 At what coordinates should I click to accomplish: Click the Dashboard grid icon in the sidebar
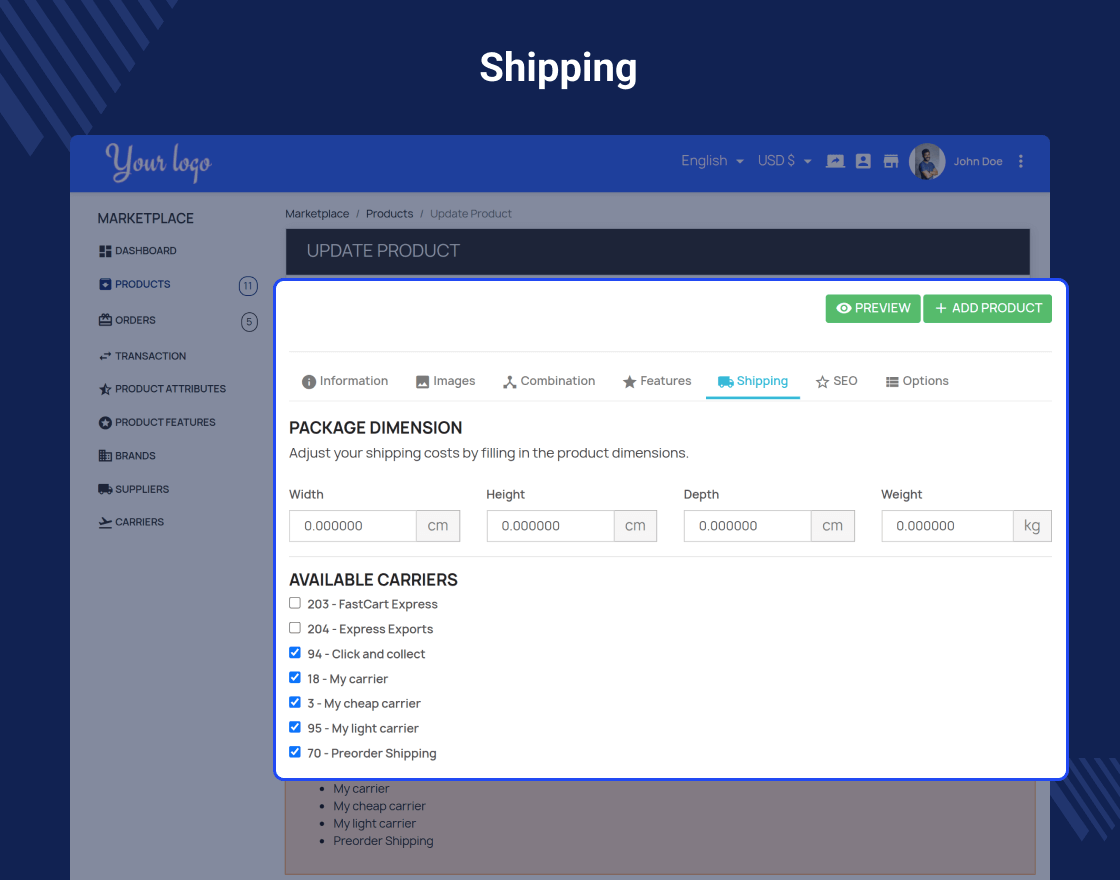tap(105, 251)
